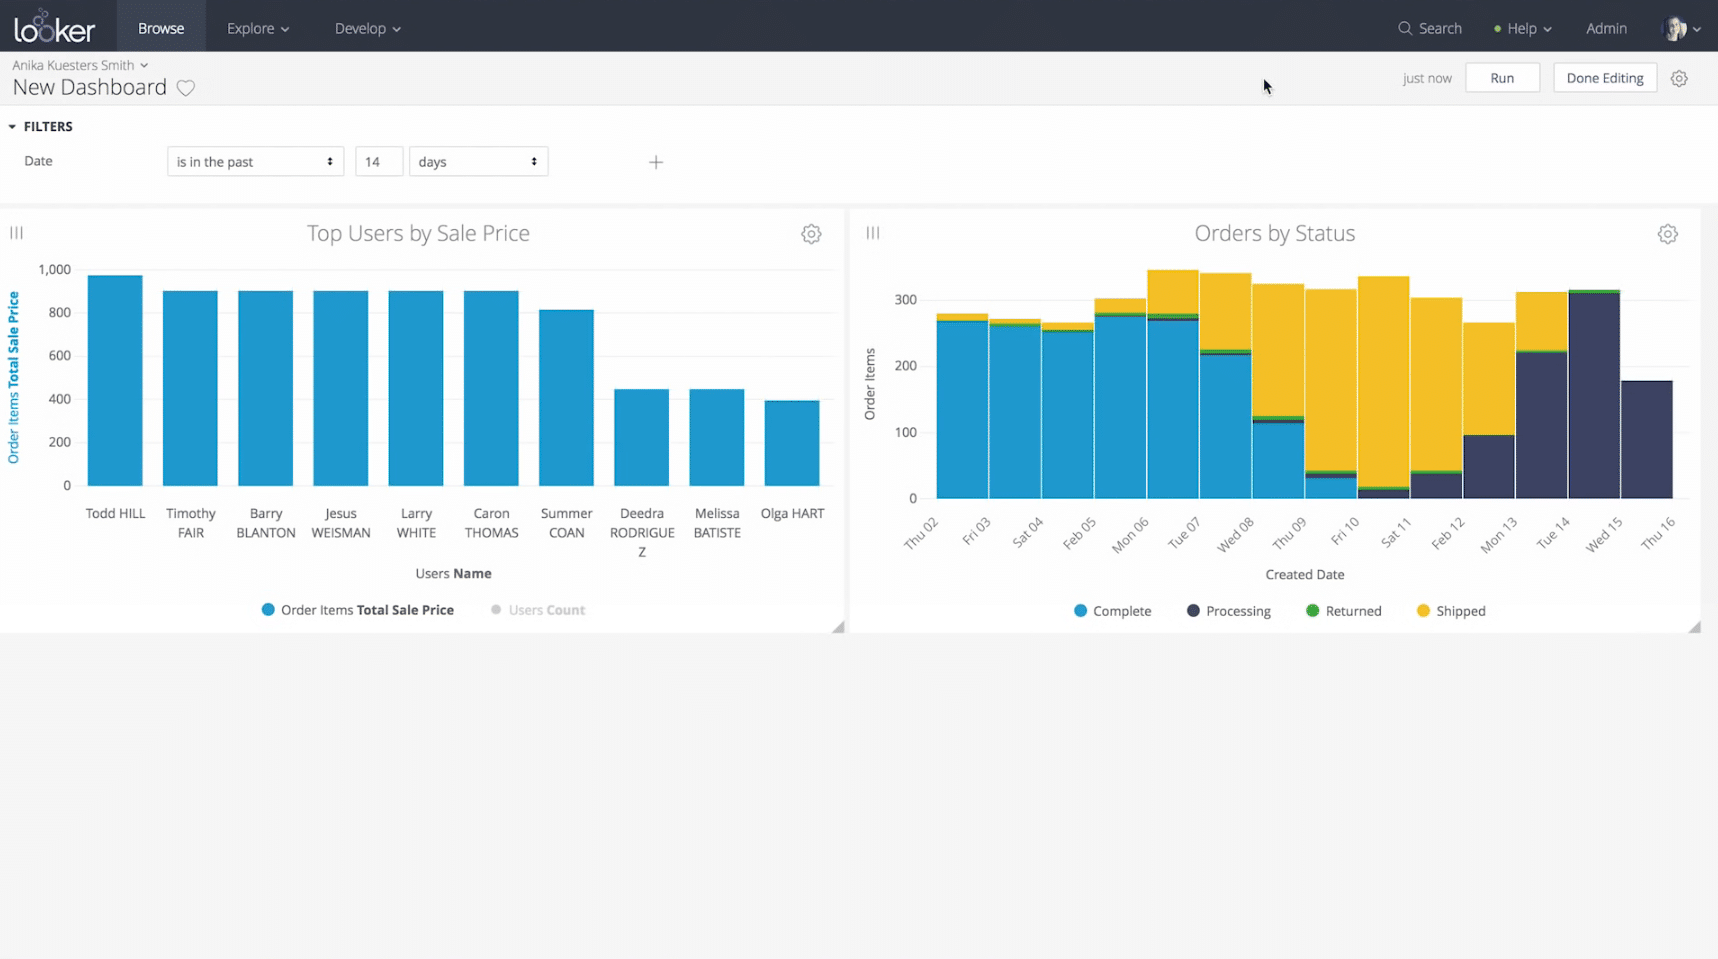Add a new filter with plus icon
Screen dimensions: 1718x959
[656, 162]
